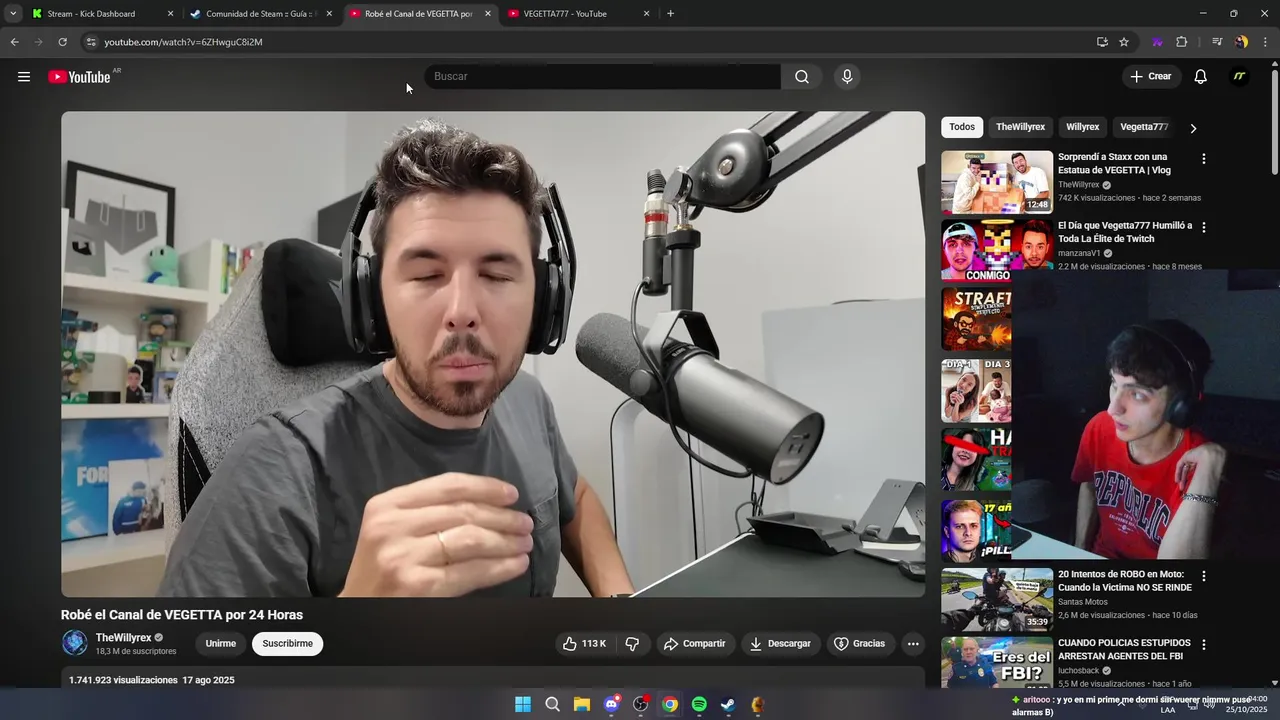
Task: Open Sorprendí a Staxx video thumbnail
Action: point(997,182)
